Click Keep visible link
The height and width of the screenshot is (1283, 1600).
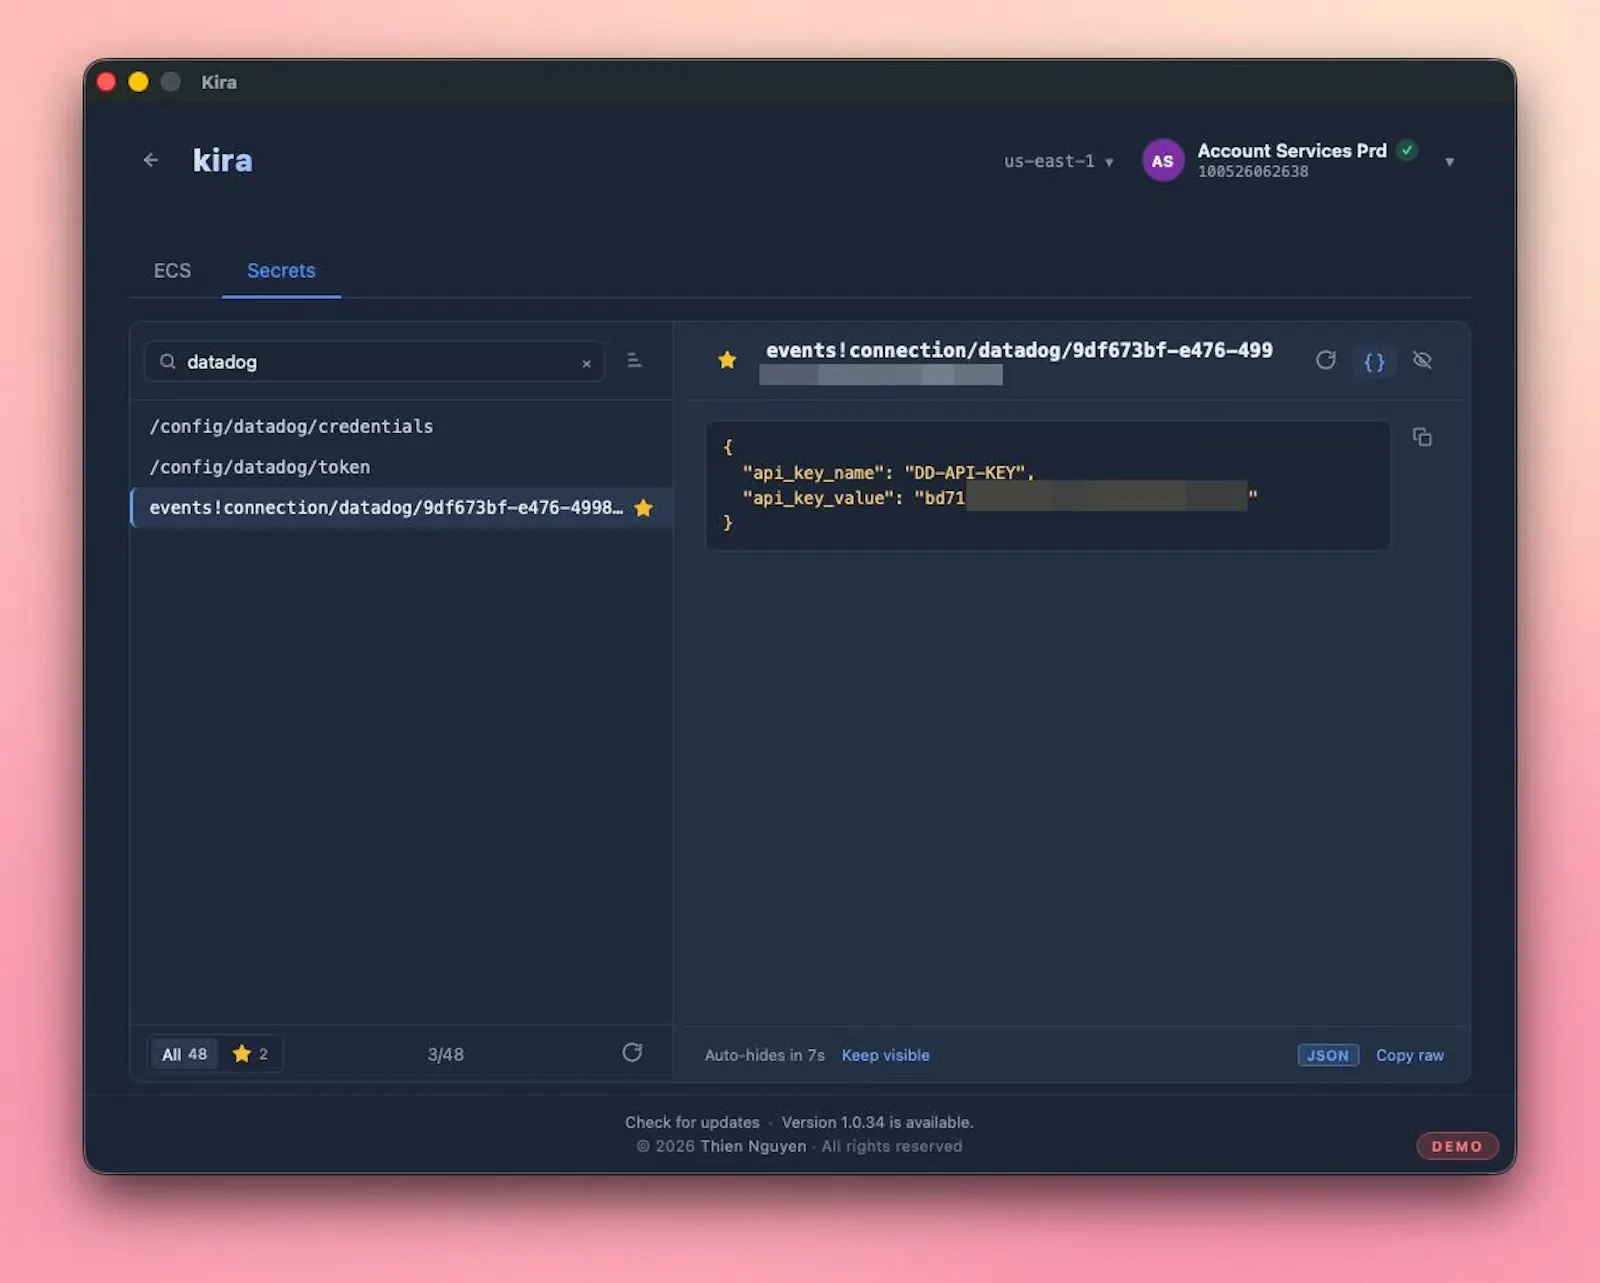(886, 1056)
